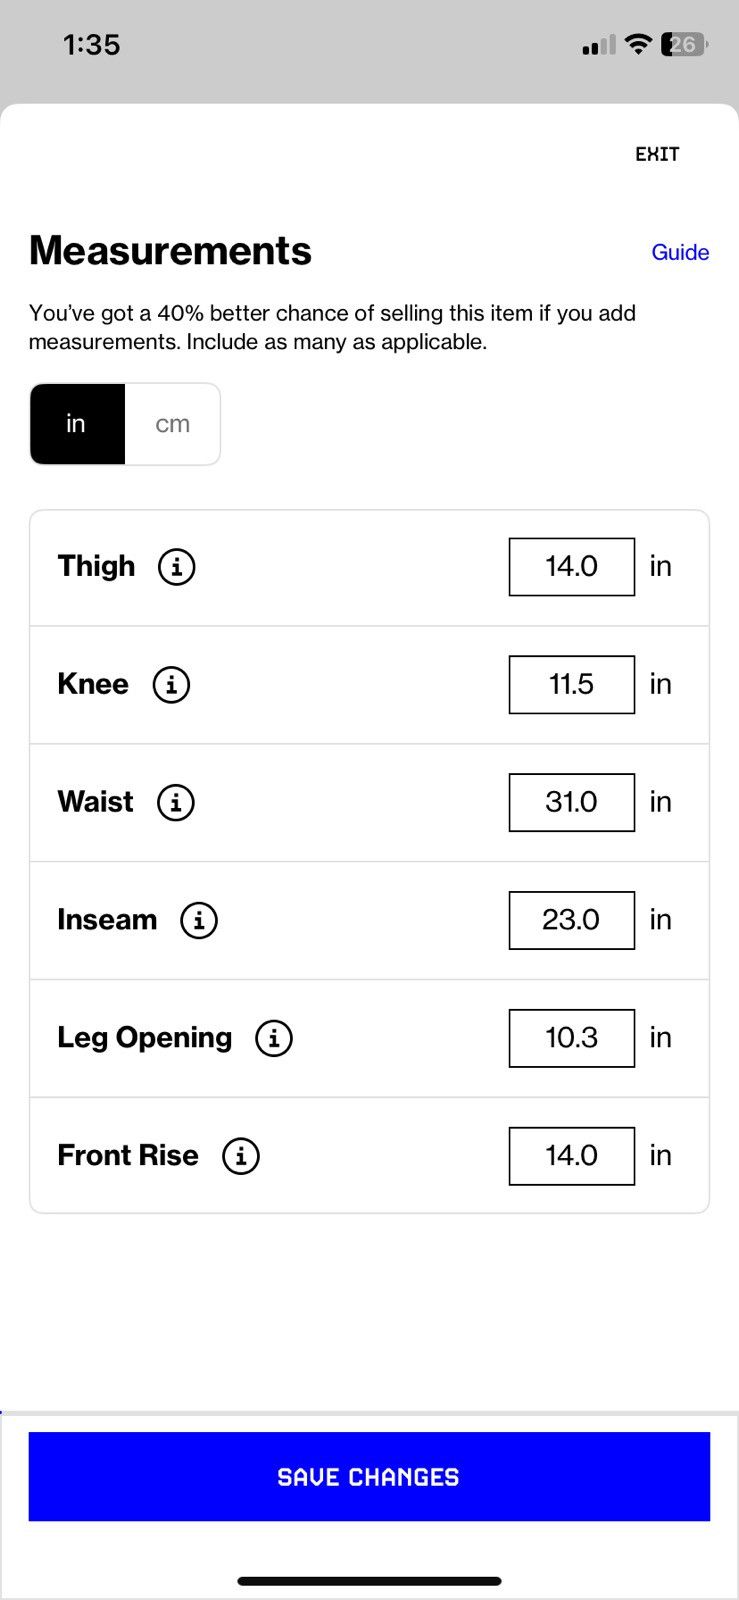Tap the battery indicator in status bar

pos(685,45)
